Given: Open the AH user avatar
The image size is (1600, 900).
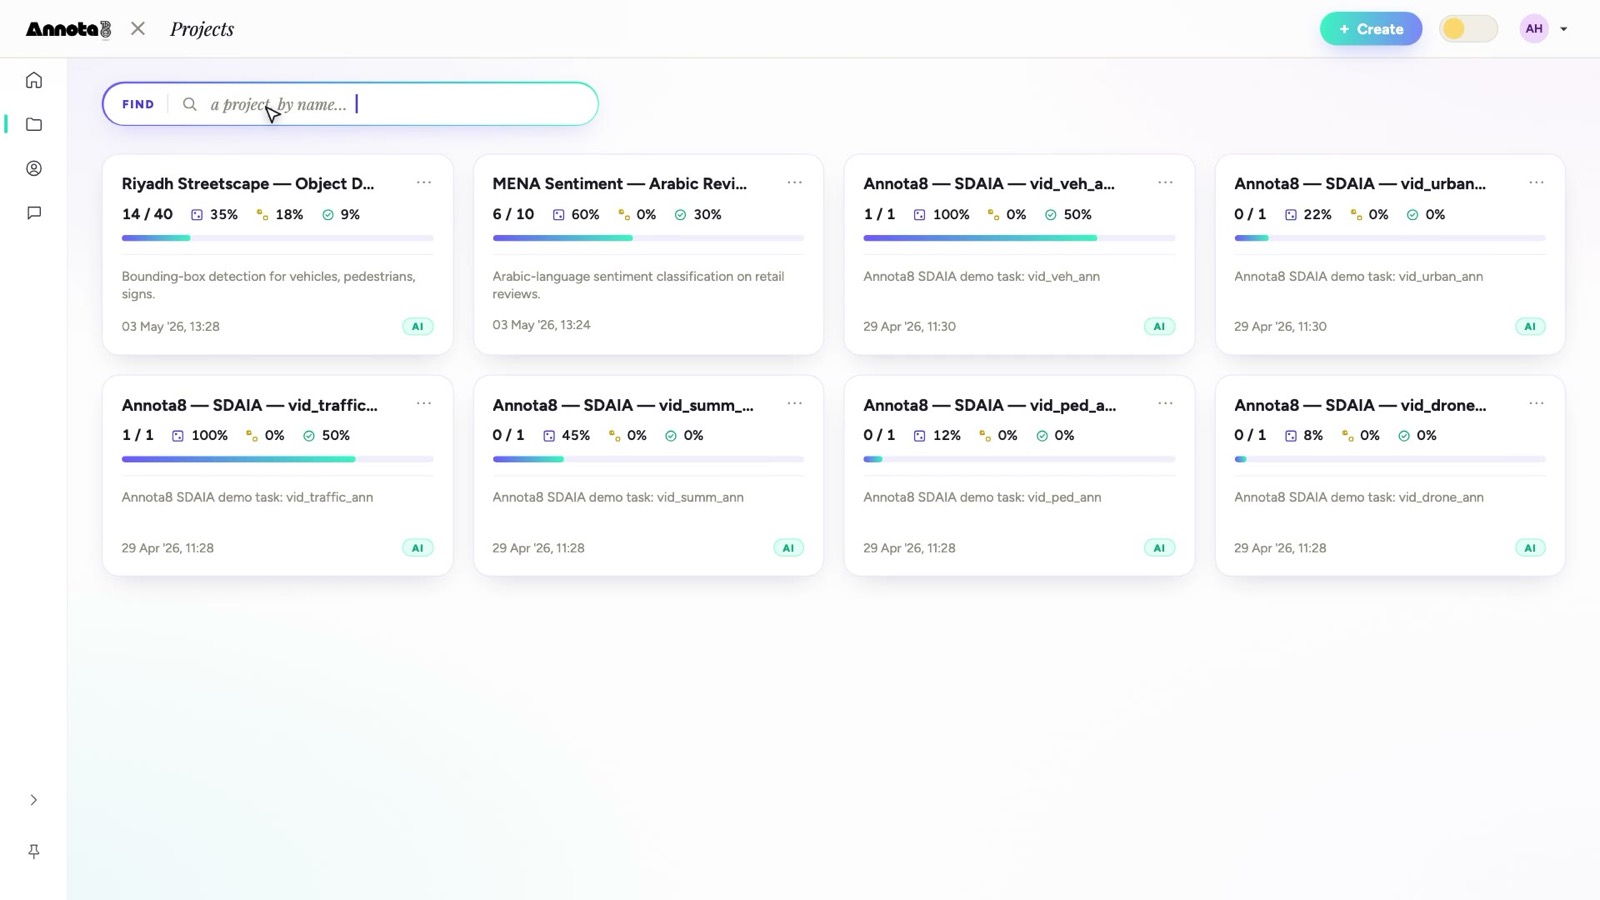Looking at the screenshot, I should tap(1534, 29).
